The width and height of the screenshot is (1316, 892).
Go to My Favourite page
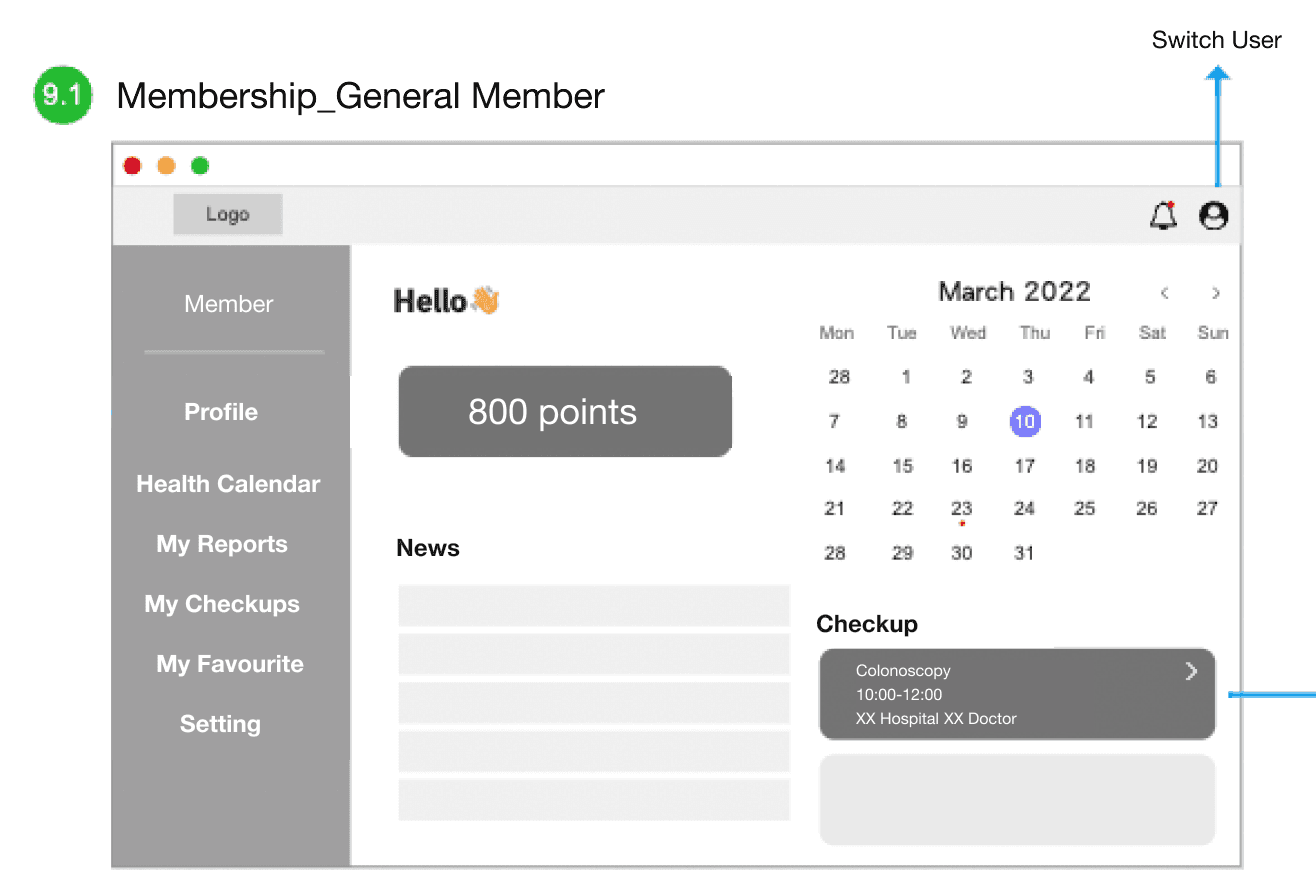pos(230,664)
